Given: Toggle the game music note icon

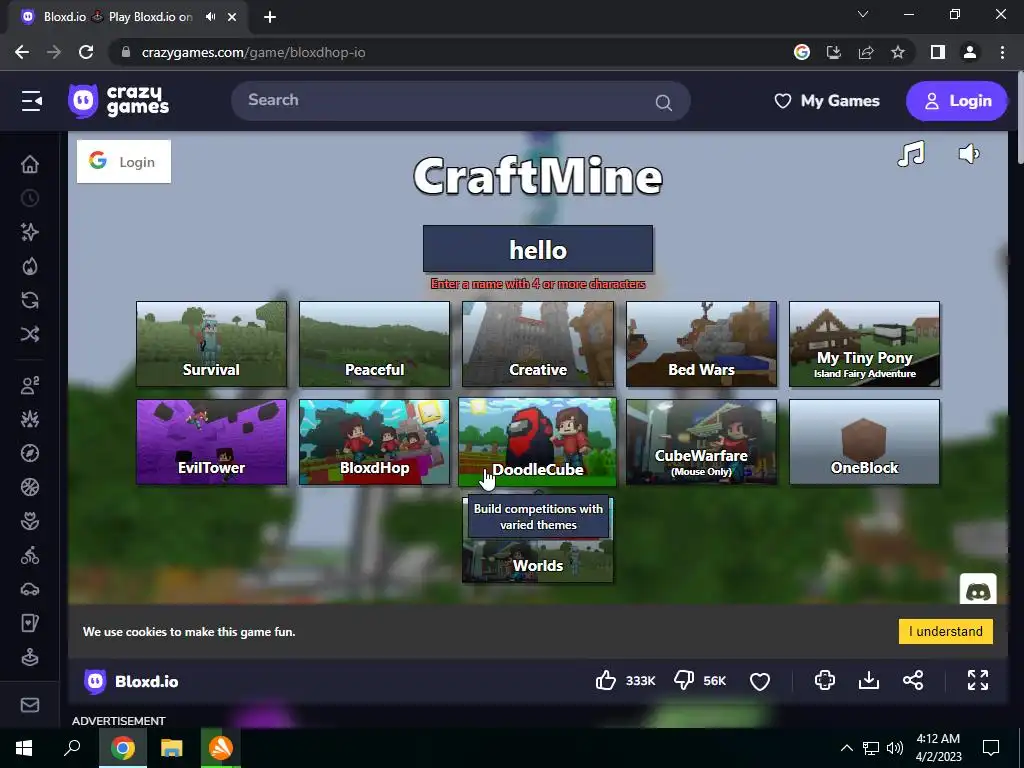Looking at the screenshot, I should coord(911,154).
